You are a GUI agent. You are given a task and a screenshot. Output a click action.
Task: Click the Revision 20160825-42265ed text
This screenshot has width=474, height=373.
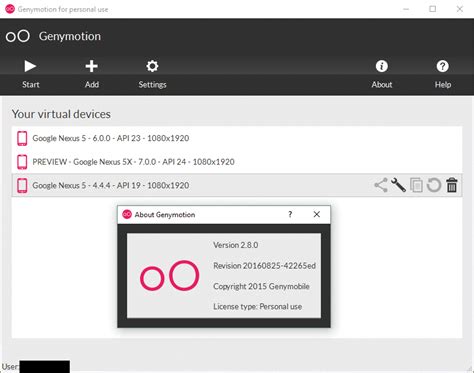point(264,266)
